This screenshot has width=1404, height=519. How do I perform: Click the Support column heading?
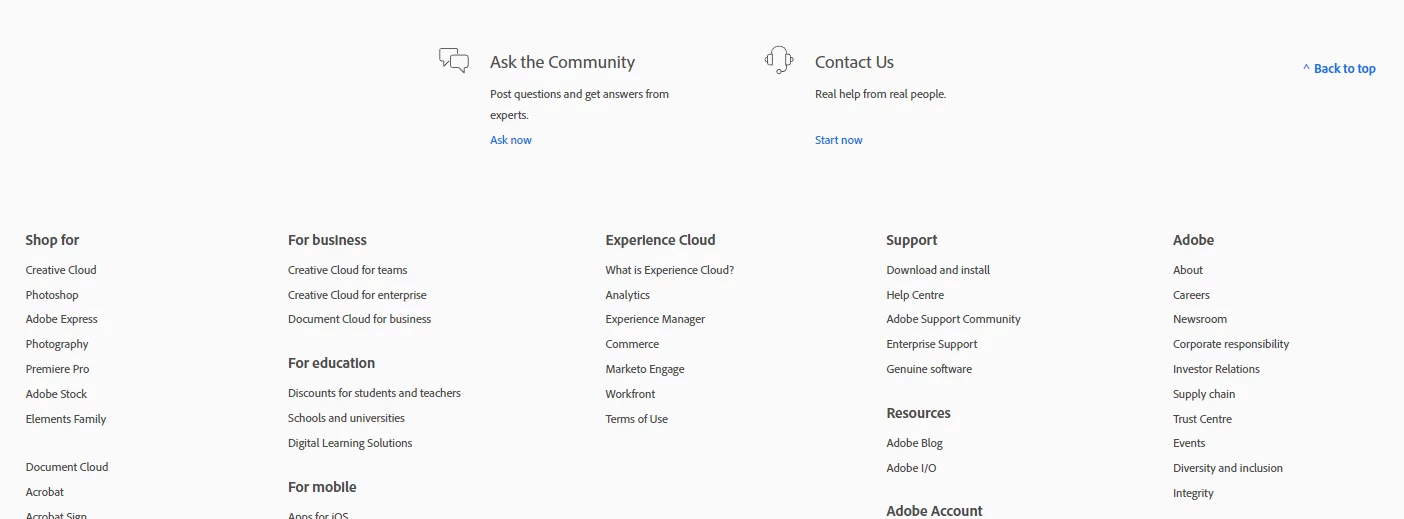(x=911, y=240)
